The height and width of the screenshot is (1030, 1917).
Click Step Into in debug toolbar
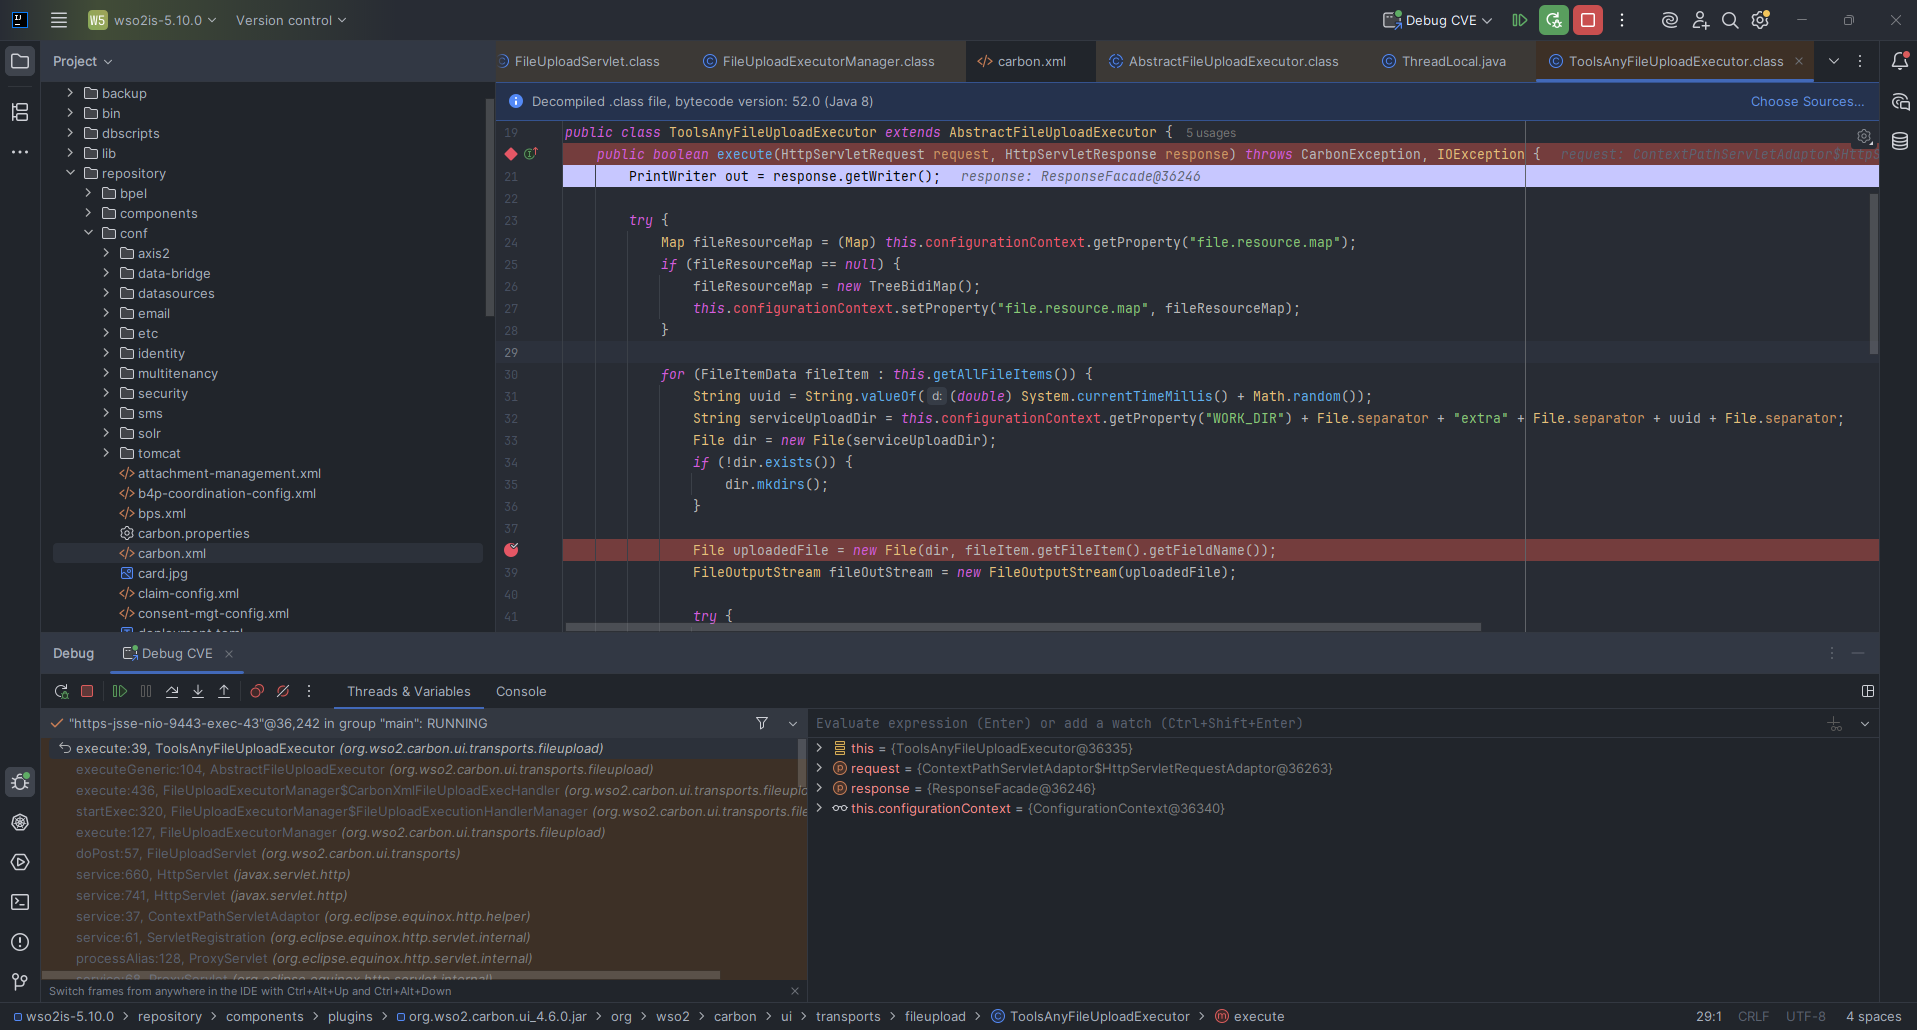[x=198, y=691]
